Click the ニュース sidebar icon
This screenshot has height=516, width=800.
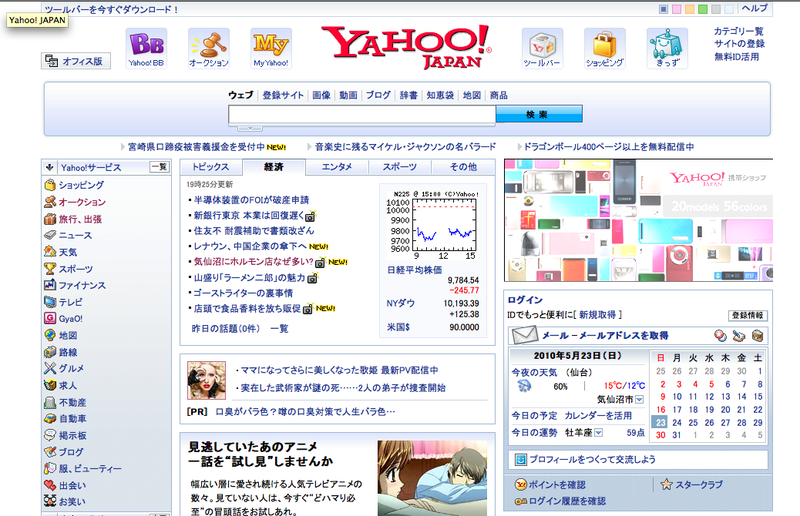tap(49, 235)
